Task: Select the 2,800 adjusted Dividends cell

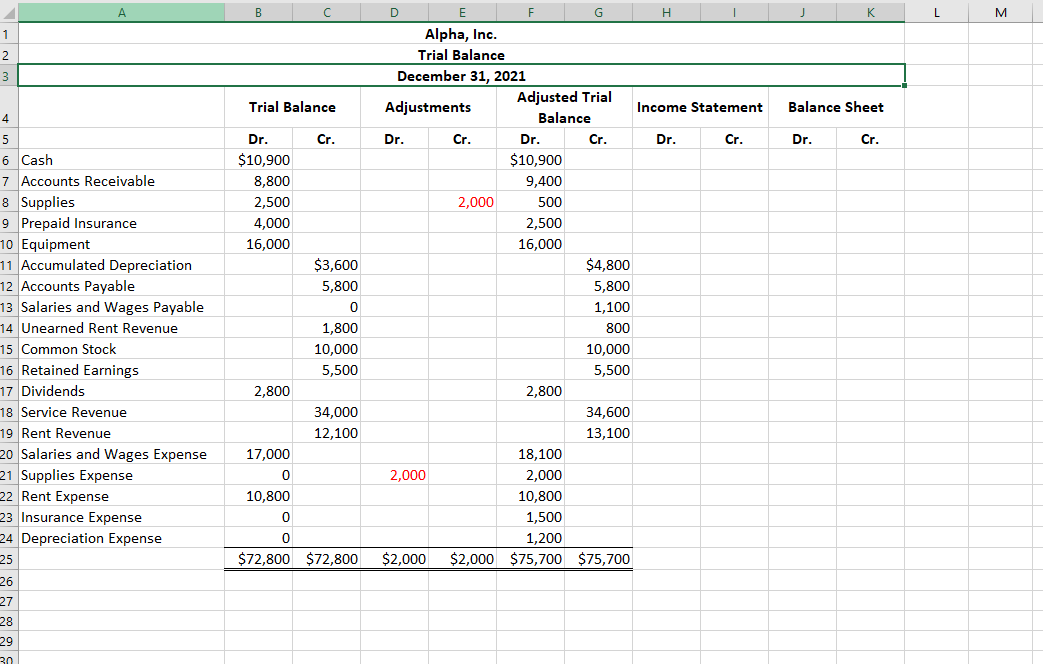Action: coord(530,391)
